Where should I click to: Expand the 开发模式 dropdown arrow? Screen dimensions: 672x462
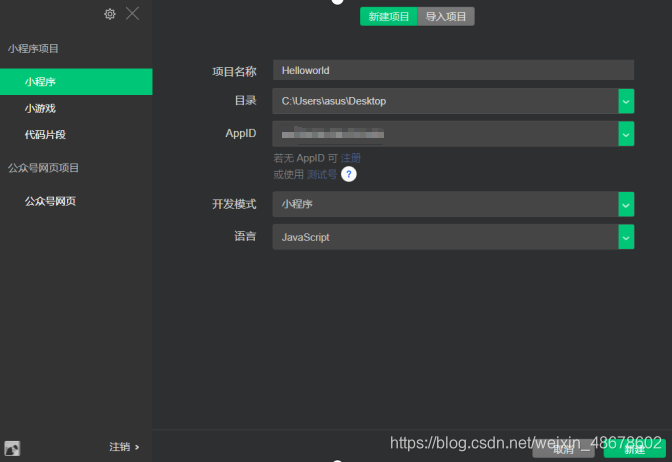point(626,204)
